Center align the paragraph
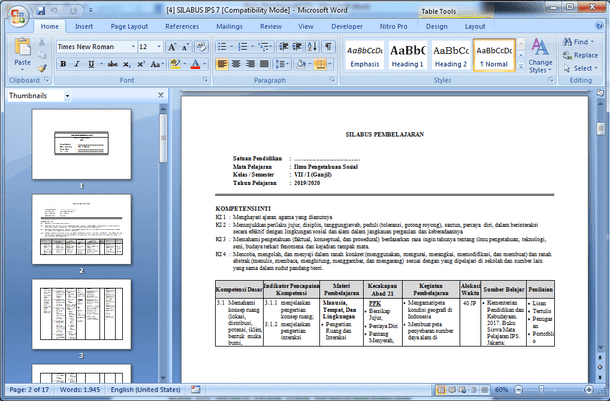 click(x=236, y=64)
